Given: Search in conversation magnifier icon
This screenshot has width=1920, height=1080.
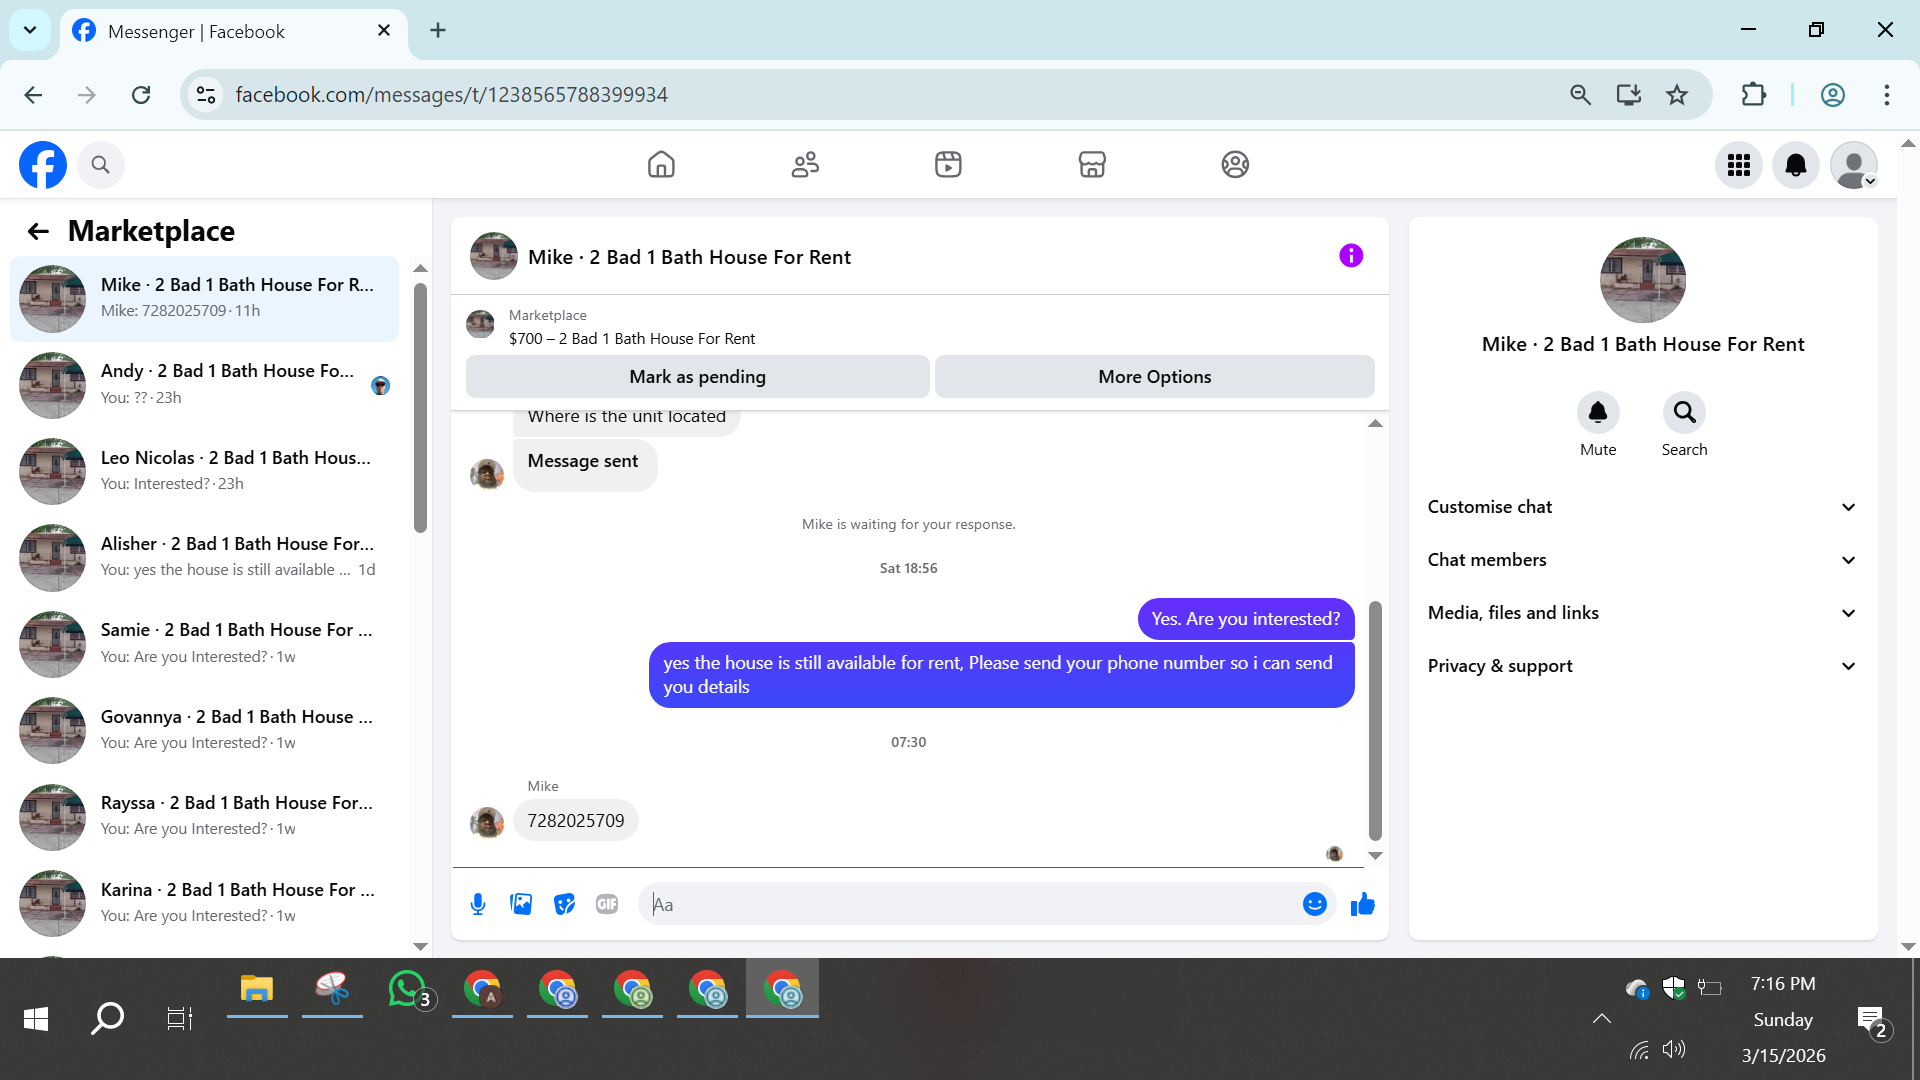Looking at the screenshot, I should tap(1685, 412).
